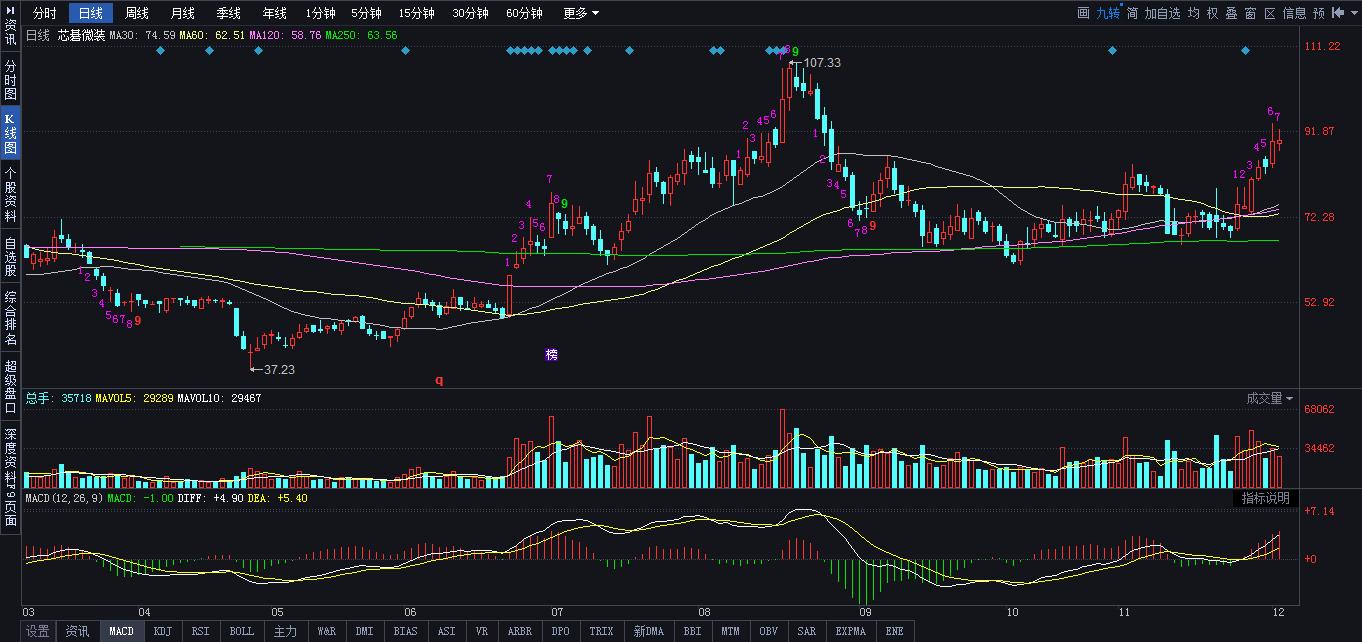The image size is (1362, 642).
Task: Click the 画 drawing tool icon
Action: pos(1083,13)
